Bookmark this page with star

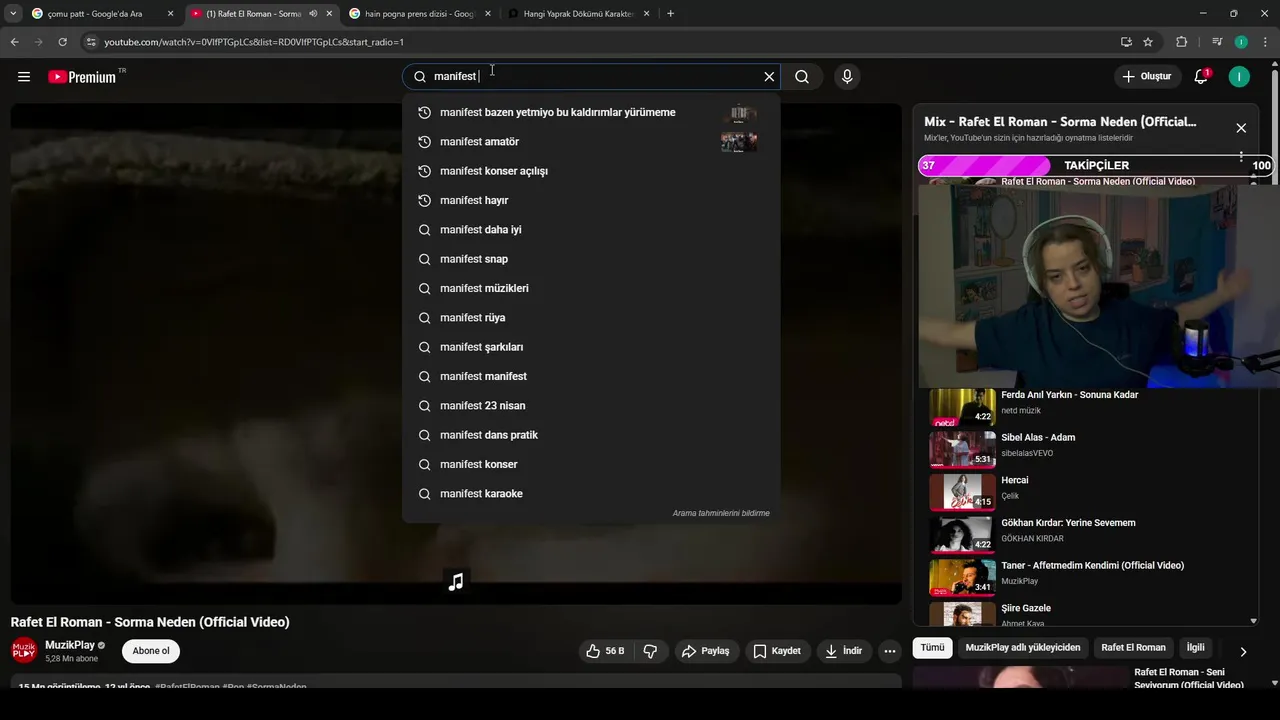pyautogui.click(x=1148, y=42)
